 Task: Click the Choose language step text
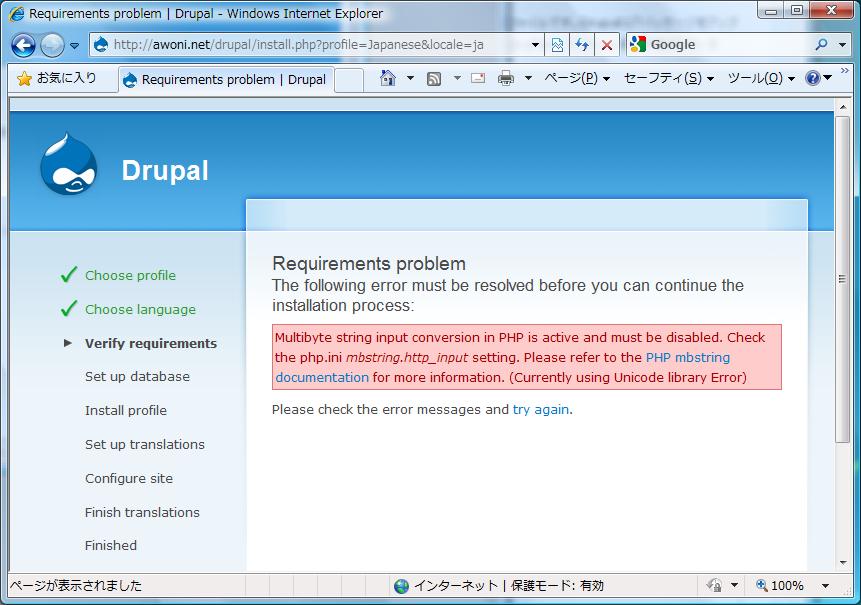[x=140, y=310]
